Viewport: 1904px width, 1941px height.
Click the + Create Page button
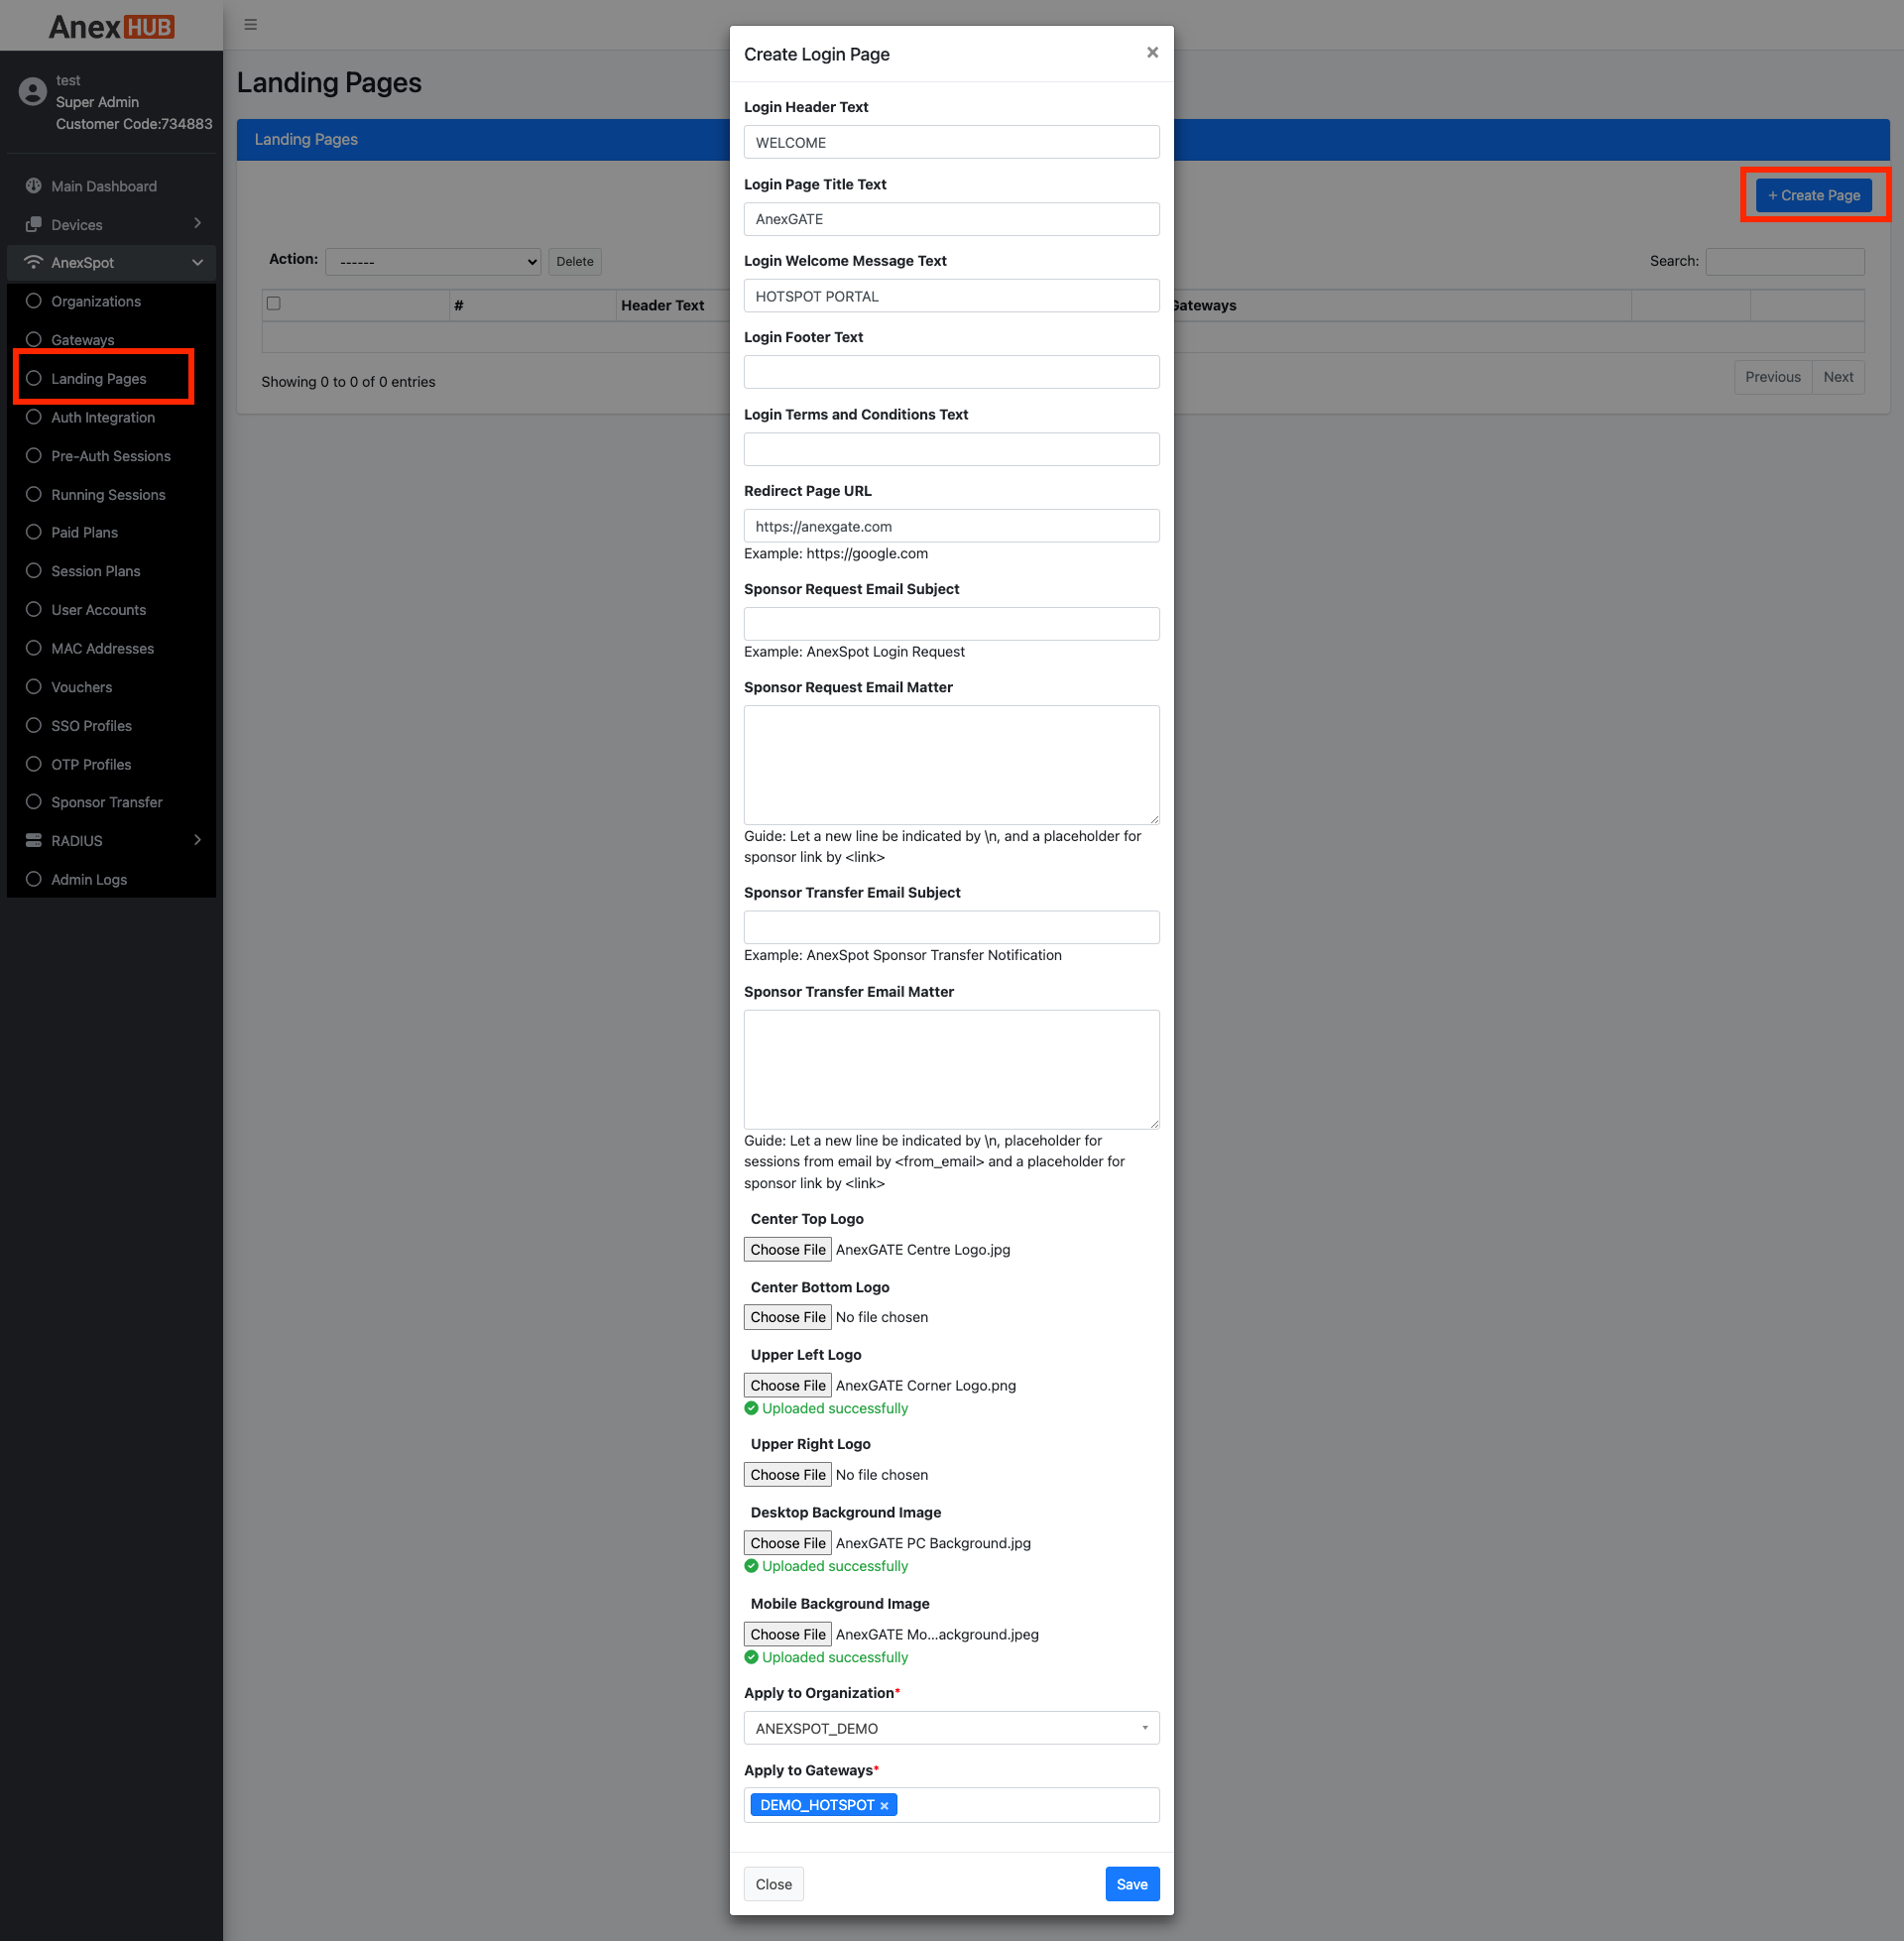(x=1813, y=195)
